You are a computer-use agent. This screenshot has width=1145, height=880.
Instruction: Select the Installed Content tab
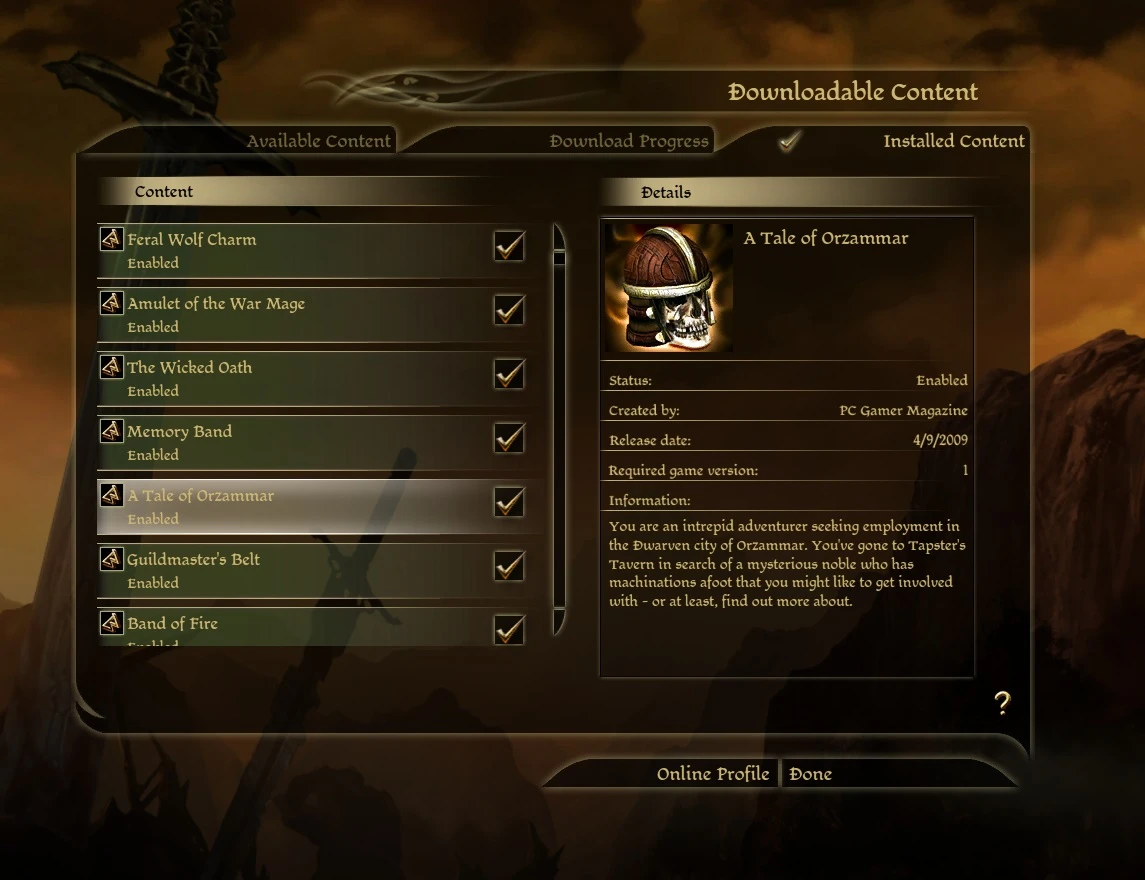(954, 140)
